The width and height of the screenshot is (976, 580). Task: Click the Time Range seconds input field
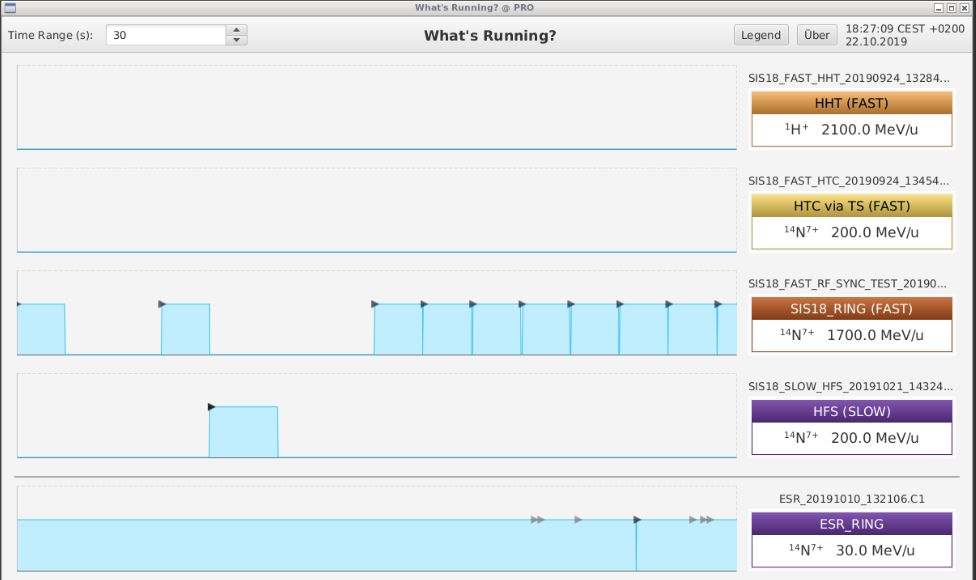166,35
